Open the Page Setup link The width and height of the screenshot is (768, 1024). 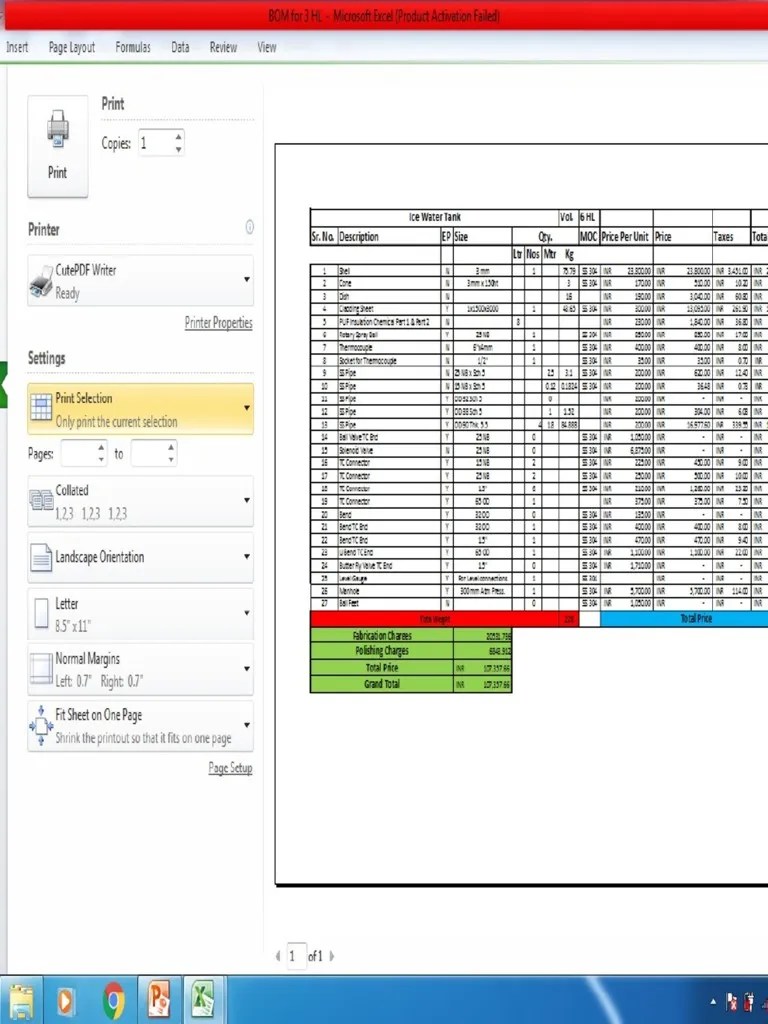pos(230,768)
